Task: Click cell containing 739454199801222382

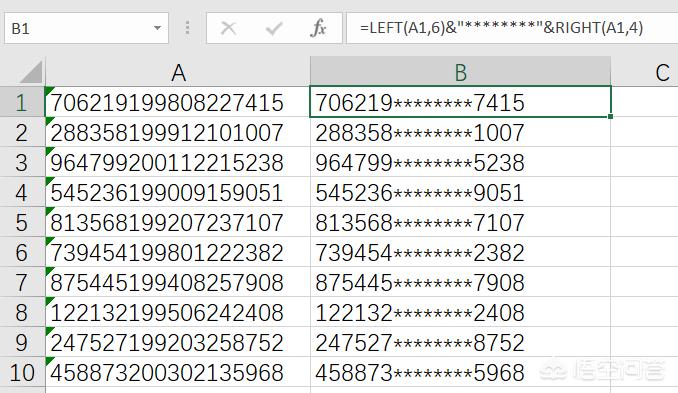Action: click(x=178, y=252)
